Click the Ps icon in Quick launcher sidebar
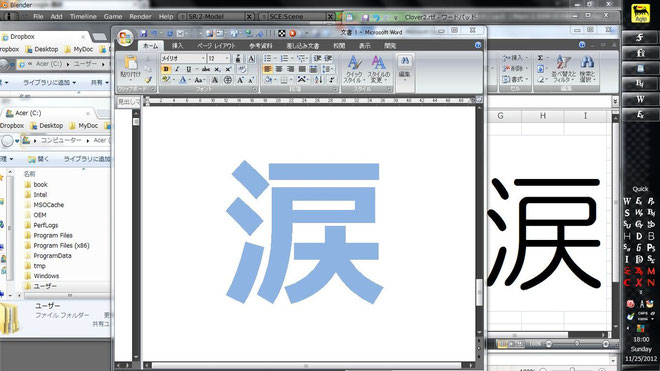This screenshot has height=371, width=660. tap(651, 248)
